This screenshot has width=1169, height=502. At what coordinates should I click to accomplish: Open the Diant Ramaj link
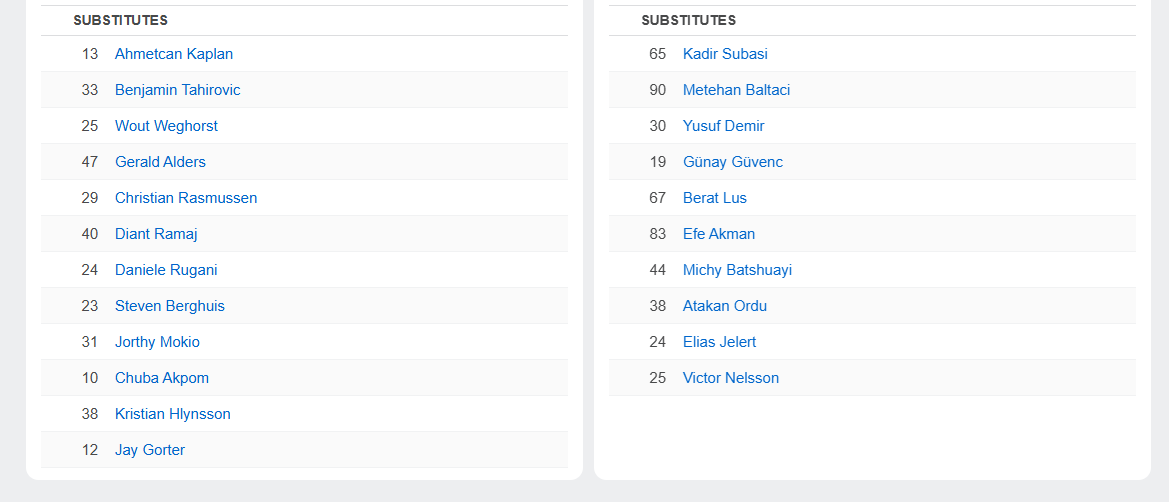click(x=156, y=234)
